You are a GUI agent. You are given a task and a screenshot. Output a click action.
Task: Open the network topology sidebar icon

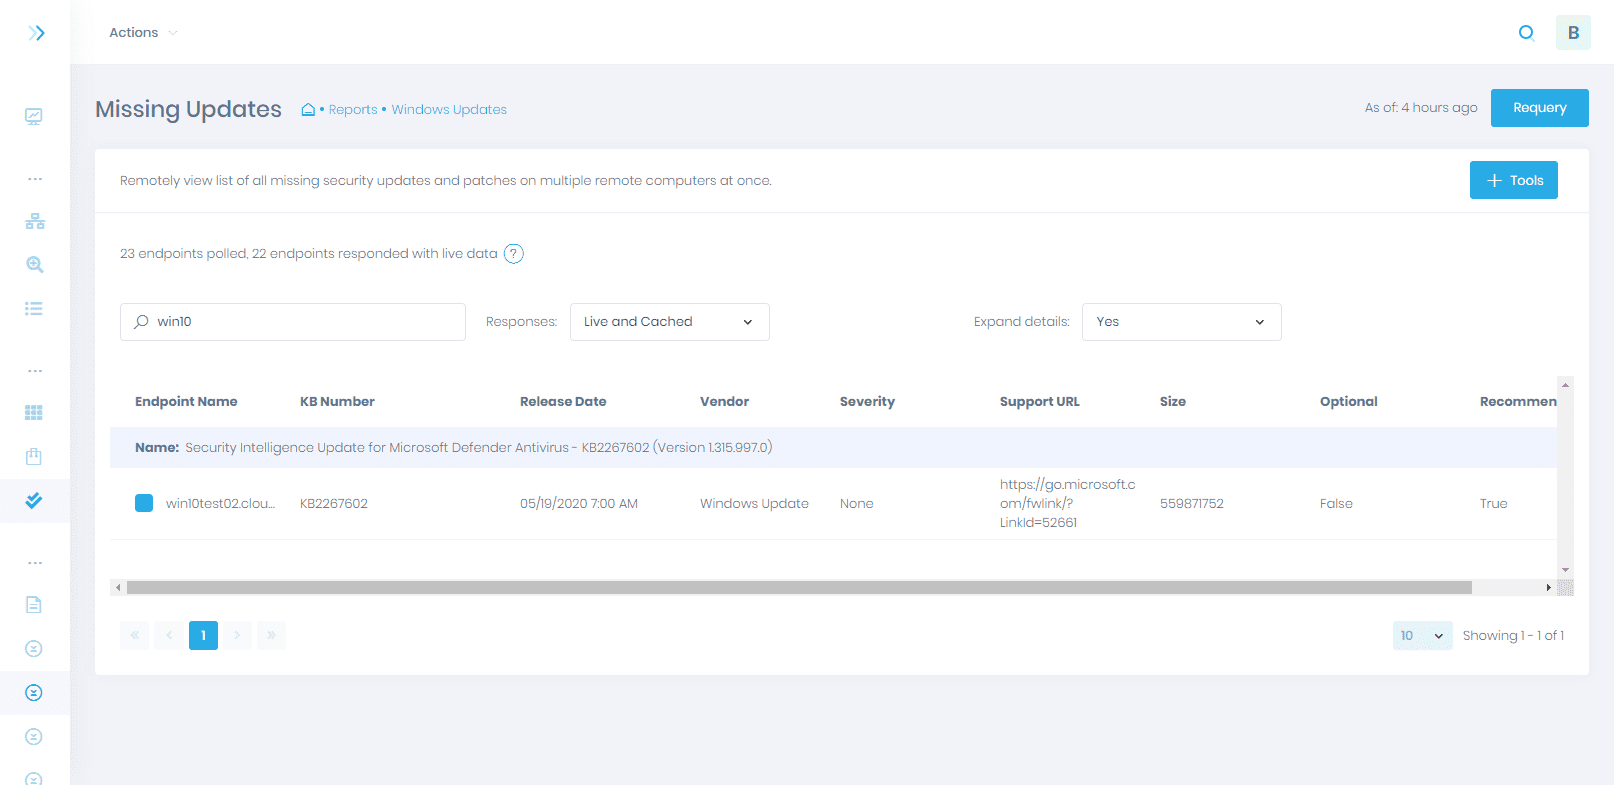click(x=35, y=221)
